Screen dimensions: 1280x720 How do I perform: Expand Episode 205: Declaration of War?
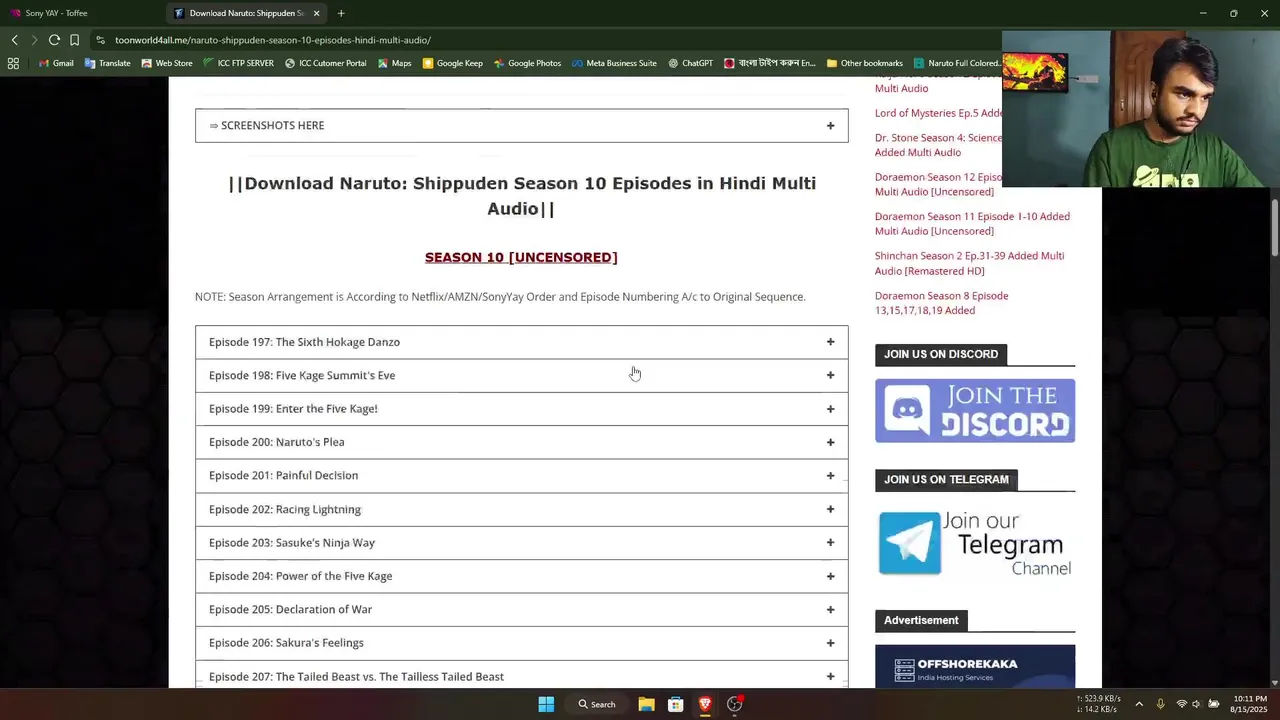tap(521, 609)
